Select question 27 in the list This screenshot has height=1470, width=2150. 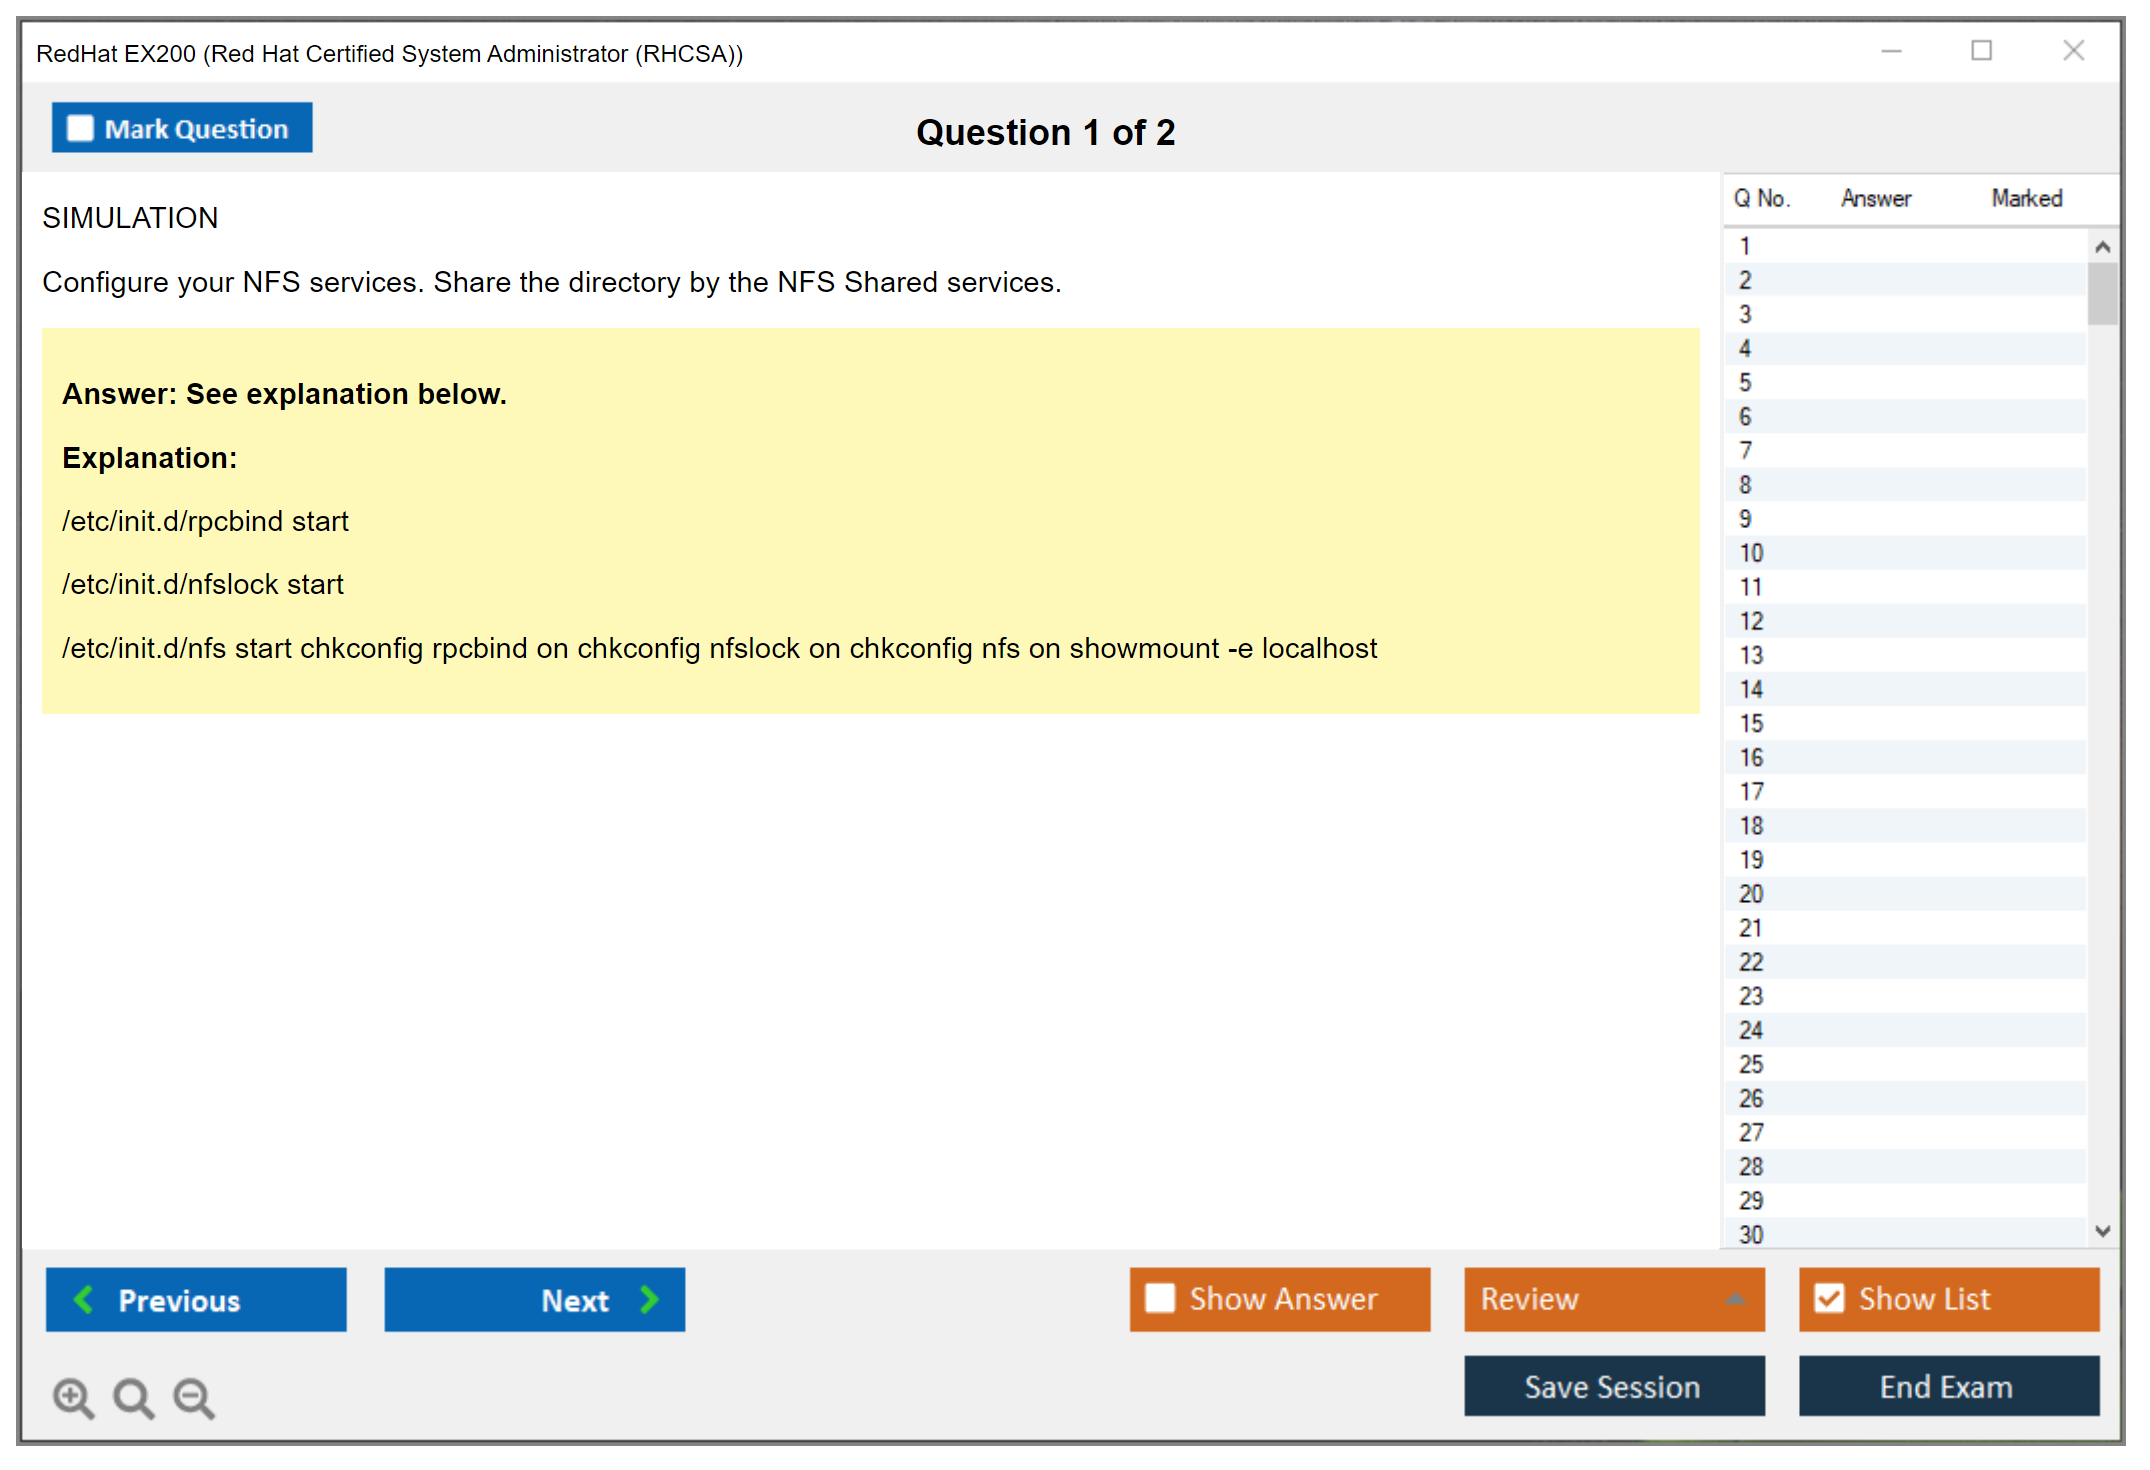click(x=1751, y=1132)
